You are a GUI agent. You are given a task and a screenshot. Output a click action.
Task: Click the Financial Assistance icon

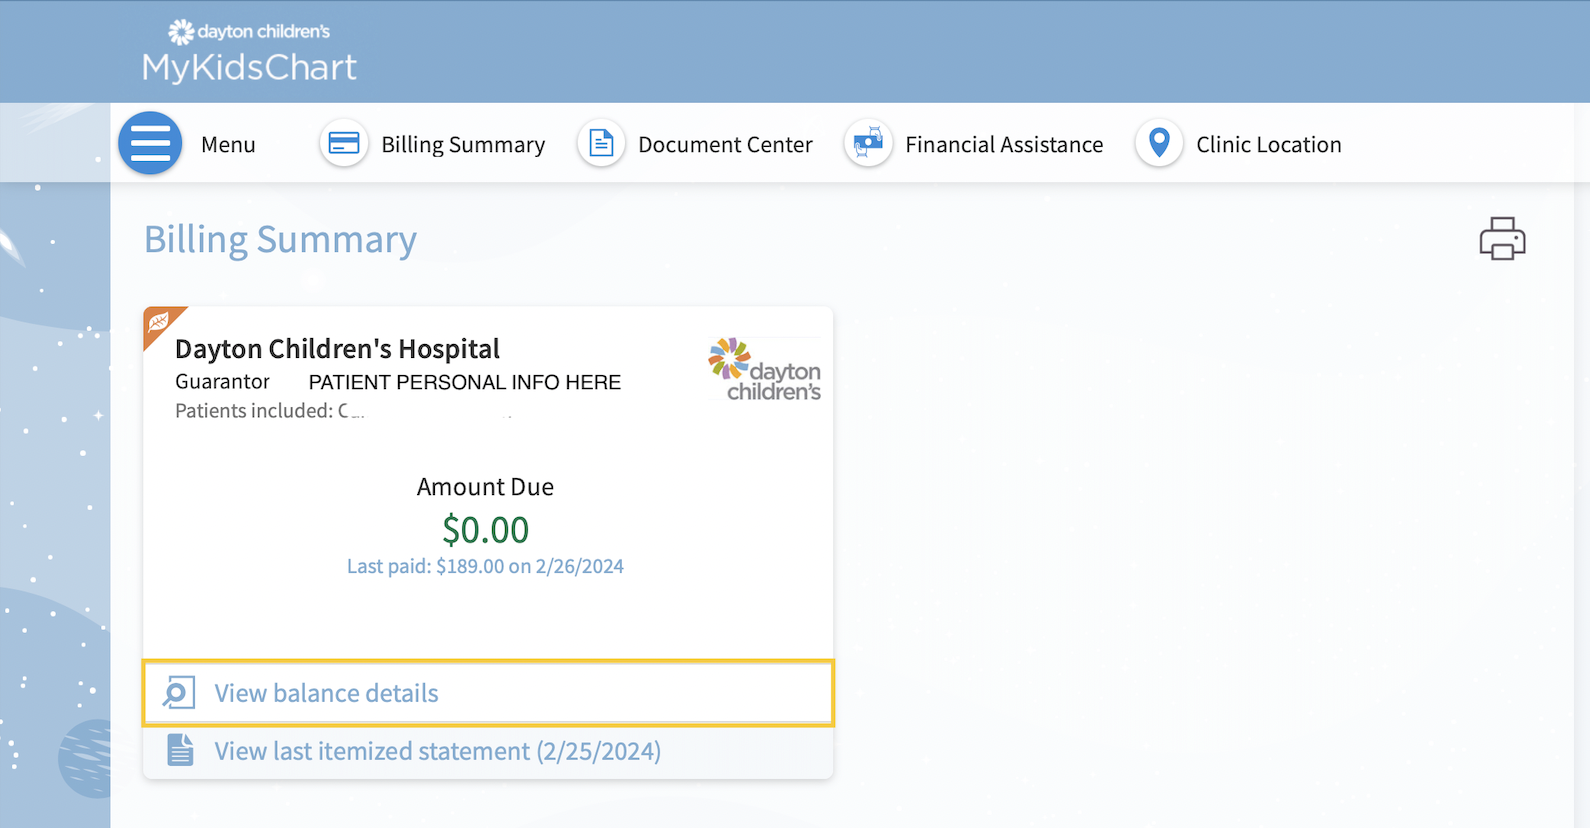[868, 143]
